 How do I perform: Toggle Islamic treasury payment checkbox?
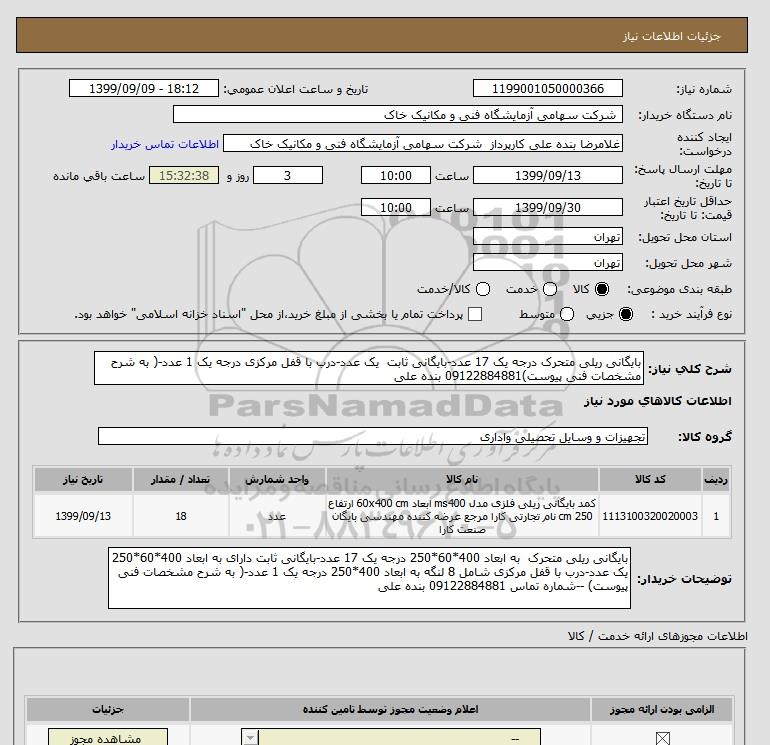pos(475,314)
